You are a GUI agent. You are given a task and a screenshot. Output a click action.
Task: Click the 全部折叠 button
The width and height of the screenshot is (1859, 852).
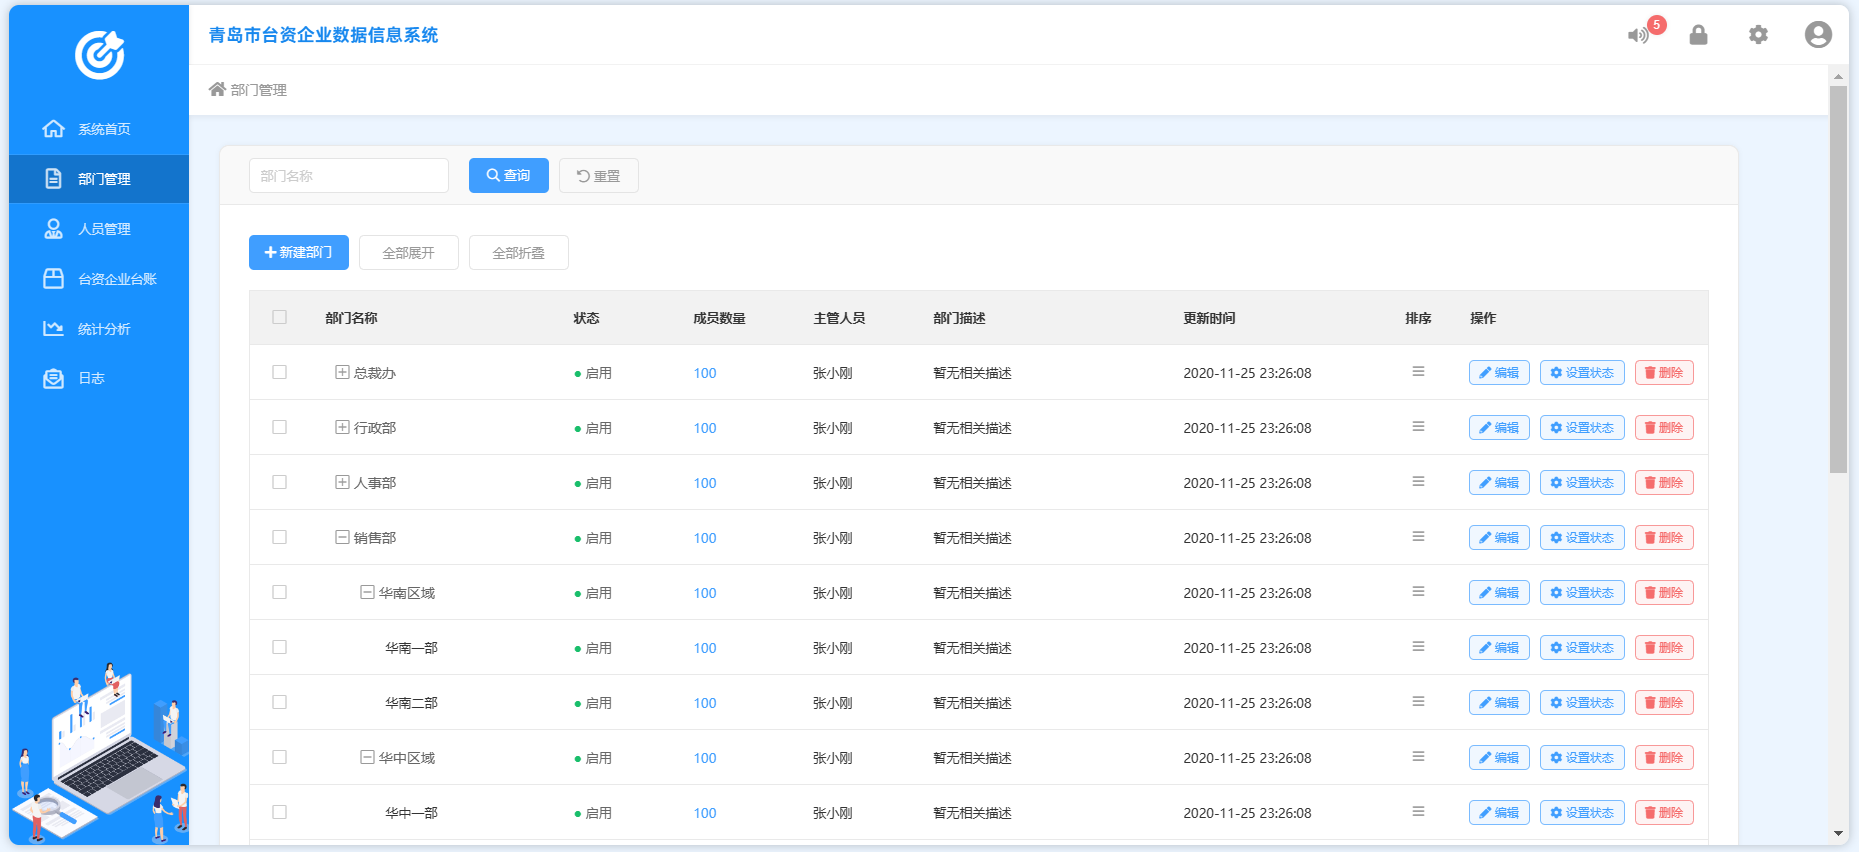(519, 252)
